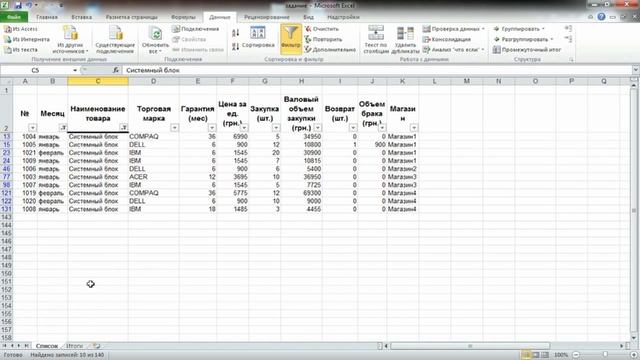Screen dimensions: 640x360
Task: Switch to Главная tab
Action: (x=47, y=17)
